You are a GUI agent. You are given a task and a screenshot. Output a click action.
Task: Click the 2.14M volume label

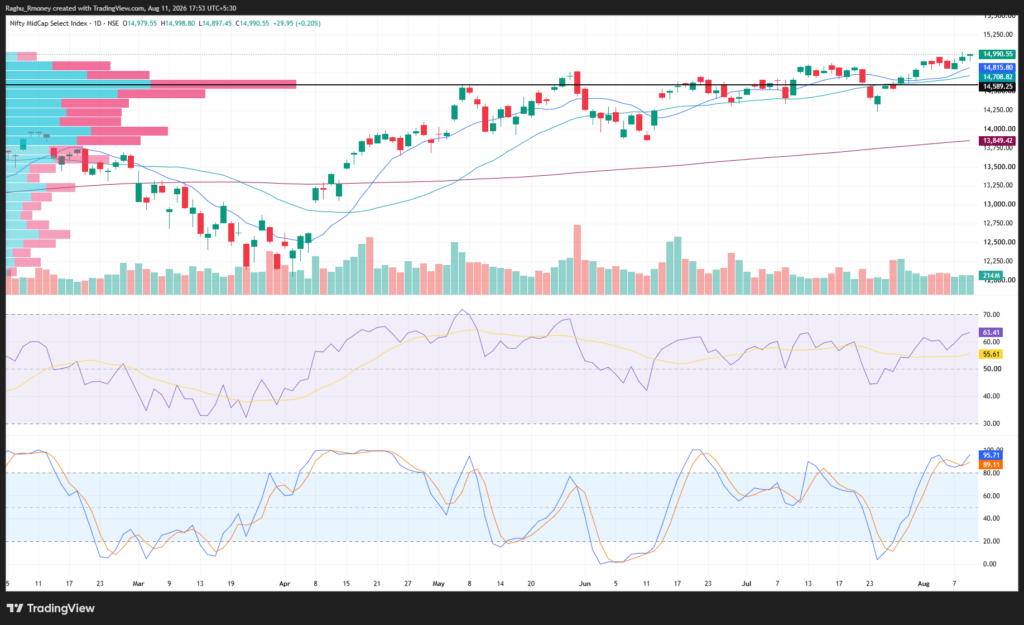click(x=991, y=276)
